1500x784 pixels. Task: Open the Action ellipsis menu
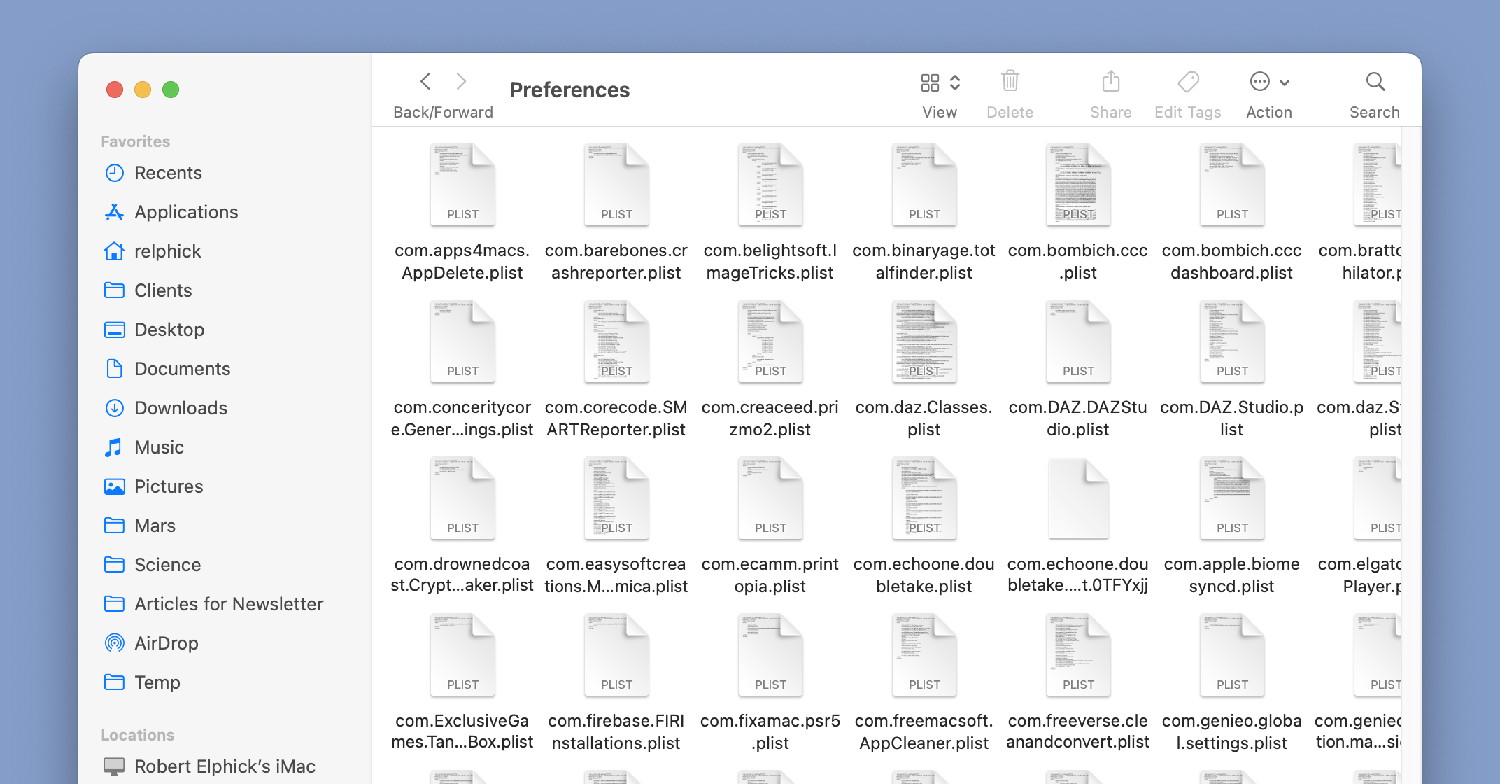click(1269, 82)
